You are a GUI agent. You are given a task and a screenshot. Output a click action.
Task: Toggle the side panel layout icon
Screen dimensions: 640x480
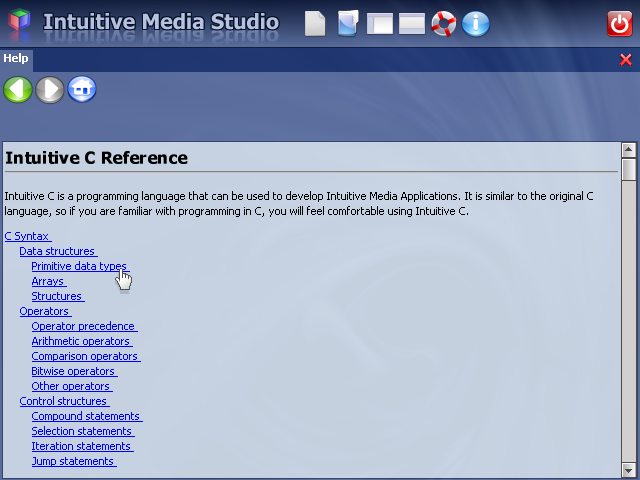380,24
